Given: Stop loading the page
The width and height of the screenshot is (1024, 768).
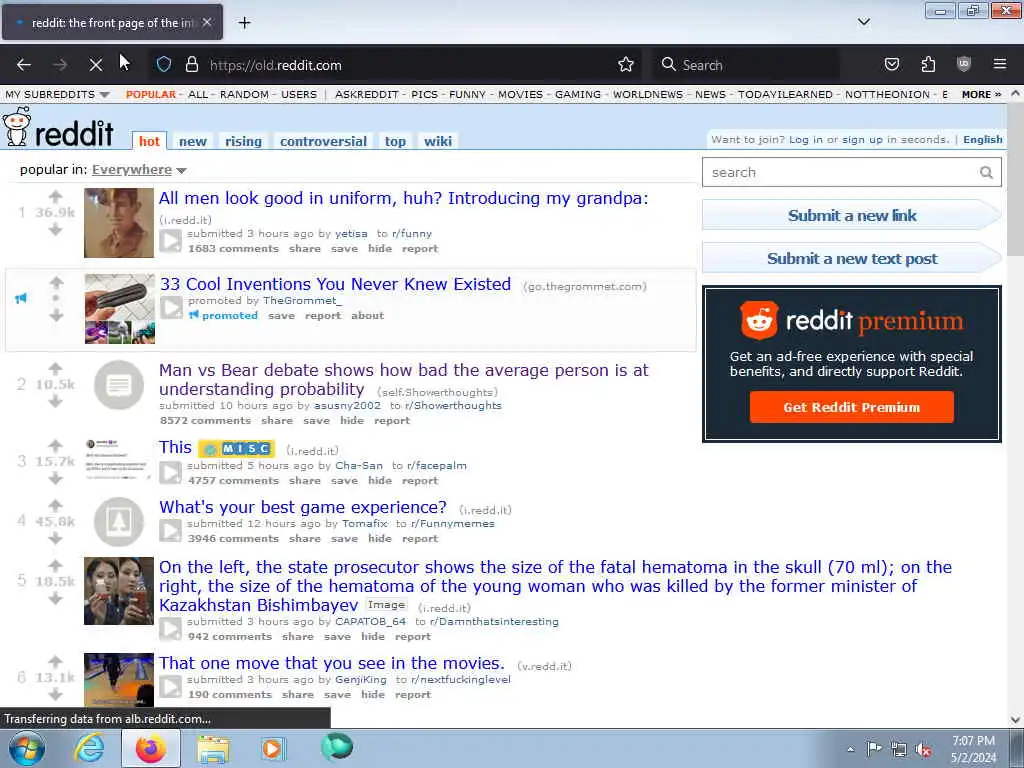Looking at the screenshot, I should pos(95,65).
